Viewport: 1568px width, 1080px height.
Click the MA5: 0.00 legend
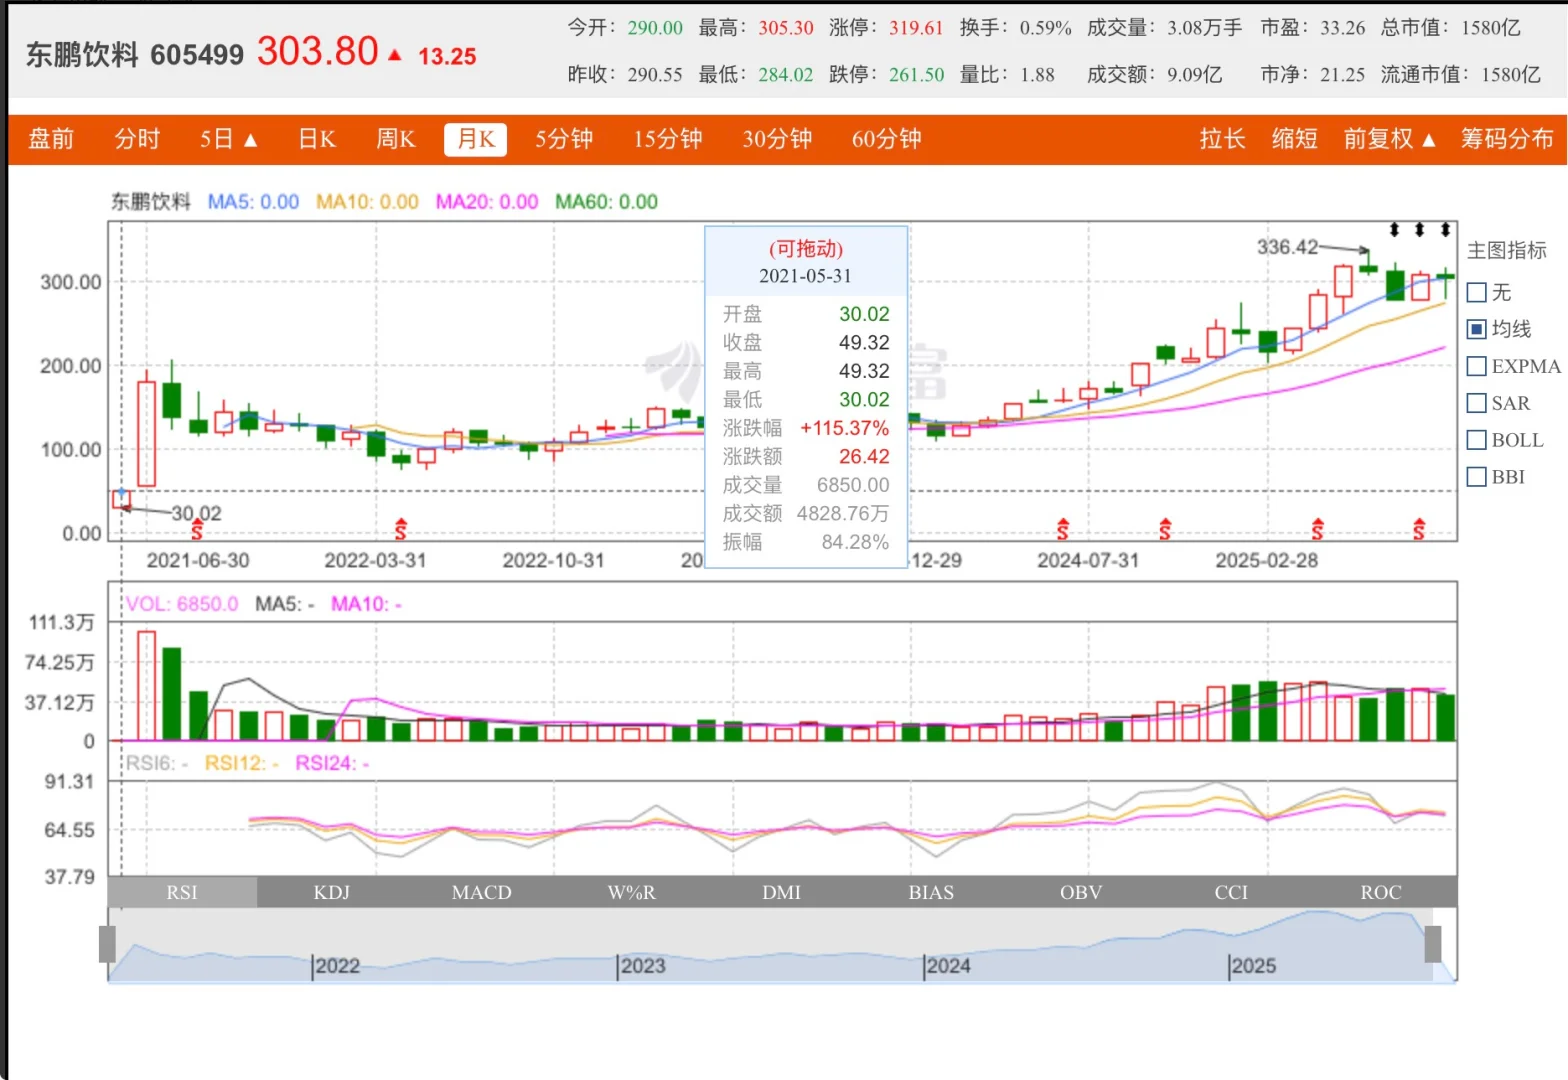click(x=253, y=202)
